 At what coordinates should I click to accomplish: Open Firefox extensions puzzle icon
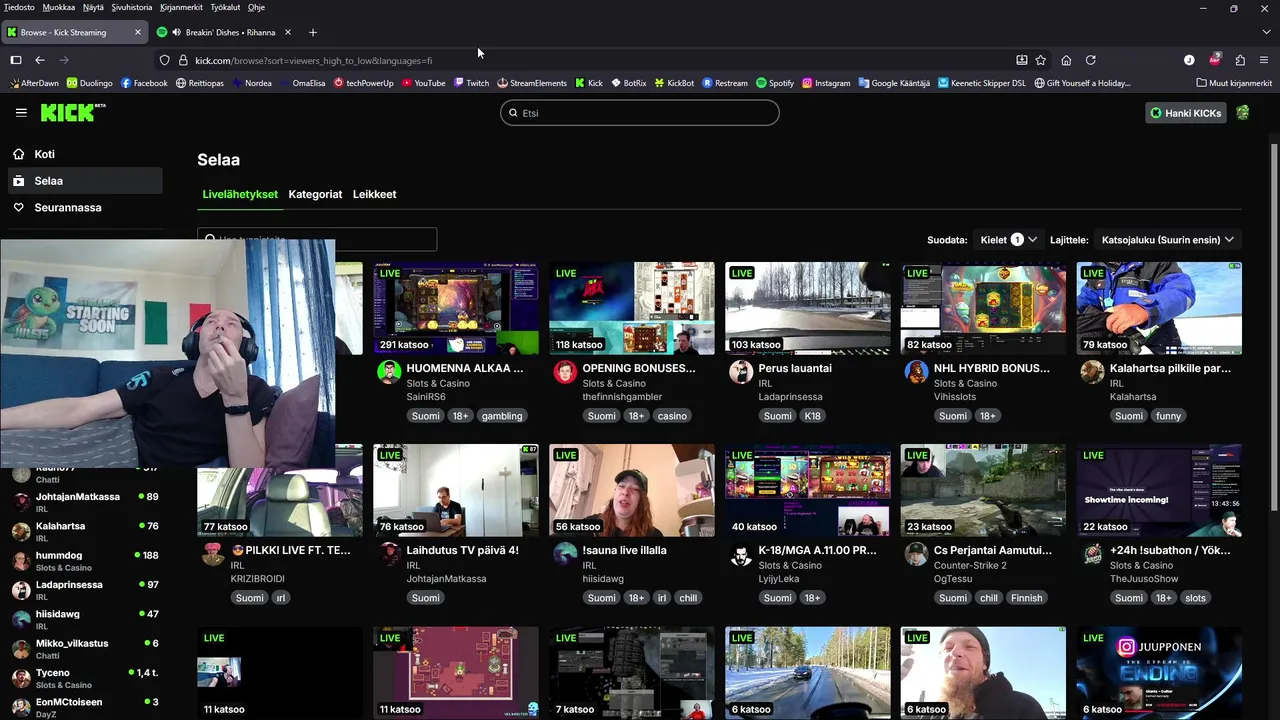(1240, 60)
